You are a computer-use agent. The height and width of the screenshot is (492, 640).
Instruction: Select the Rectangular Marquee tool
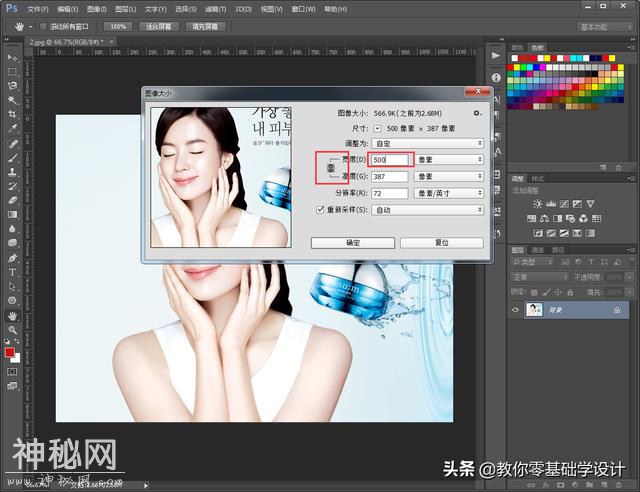[12, 72]
